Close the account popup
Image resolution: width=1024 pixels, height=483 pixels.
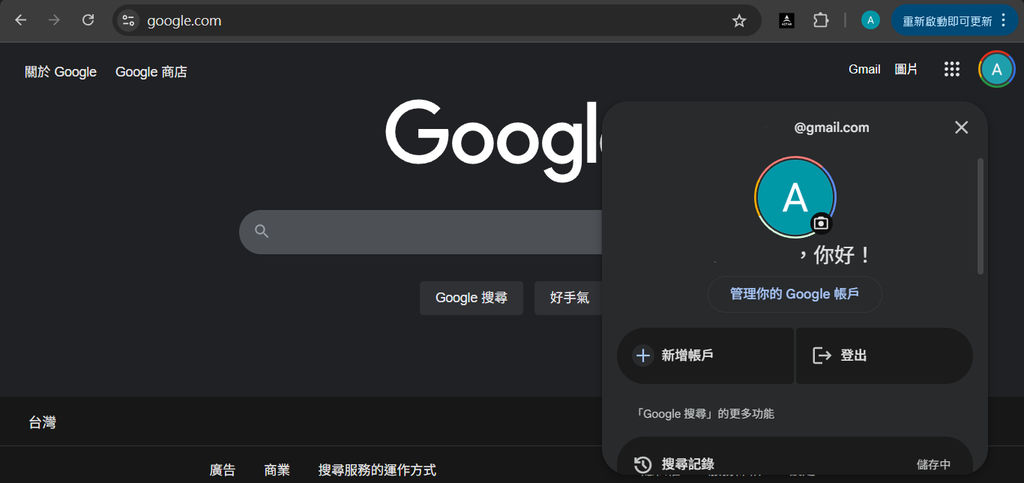[961, 127]
